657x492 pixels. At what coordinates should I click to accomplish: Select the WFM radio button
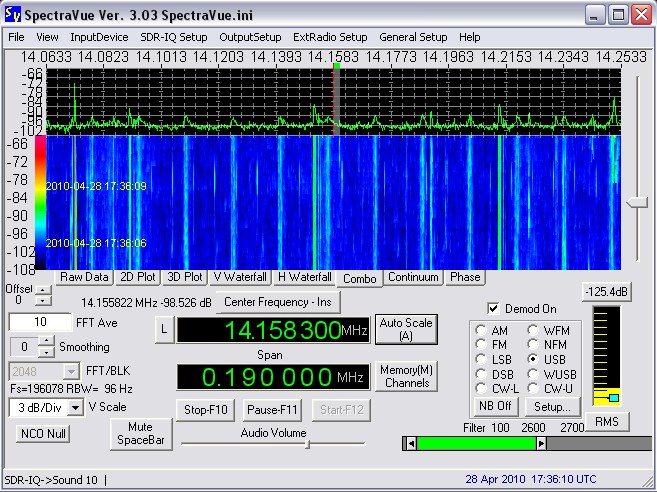pos(532,330)
